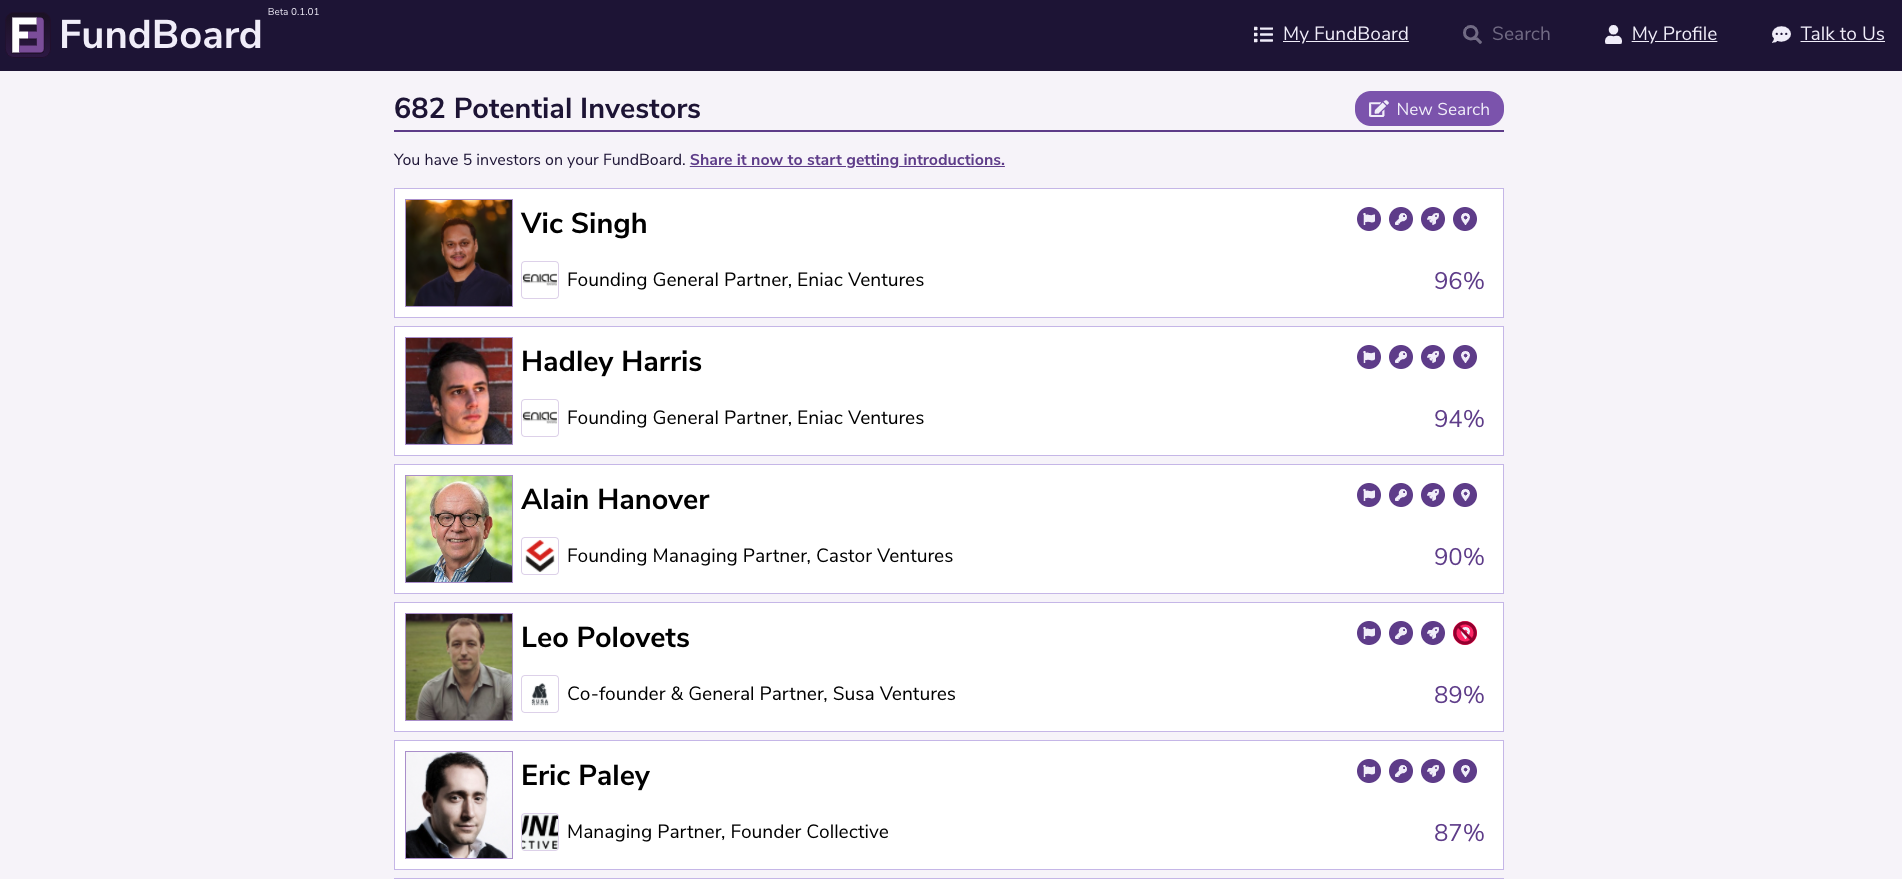Viewport: 1902px width, 879px height.
Task: Click the flag icon for Leo Polovets
Action: (1369, 633)
